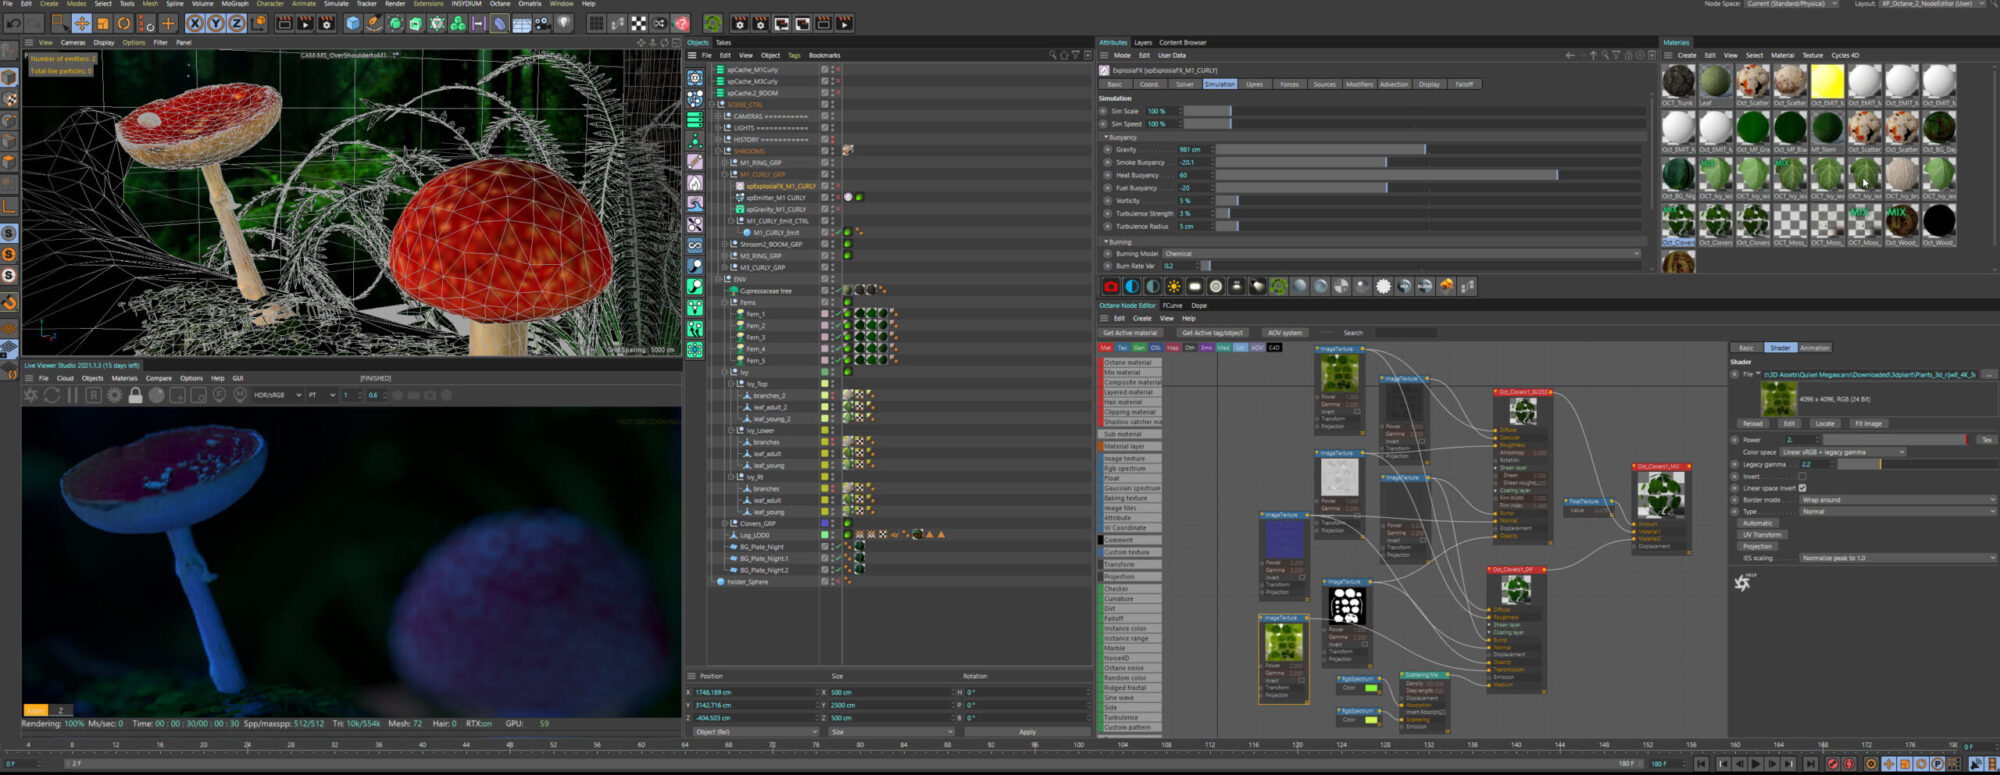This screenshot has height=775, width=2000.
Task: Click the Get Active tag/object button
Action: coord(1212,333)
